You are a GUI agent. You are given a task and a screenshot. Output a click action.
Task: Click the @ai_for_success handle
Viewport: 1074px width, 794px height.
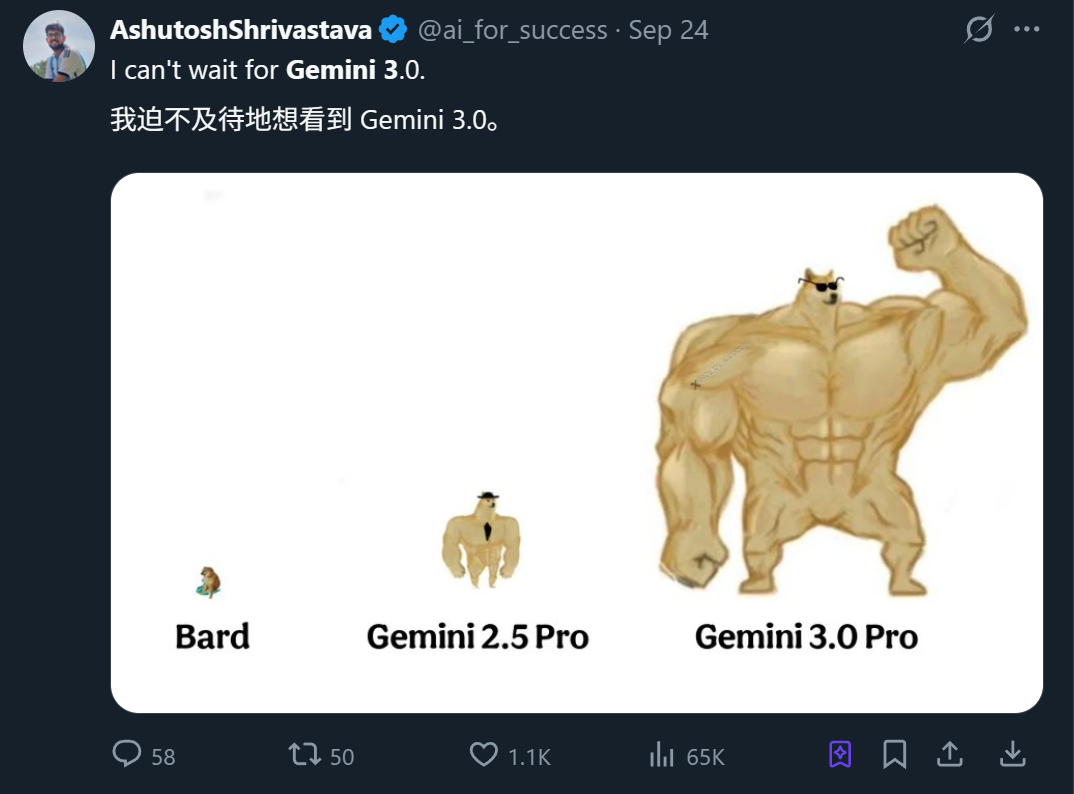pyautogui.click(x=512, y=30)
